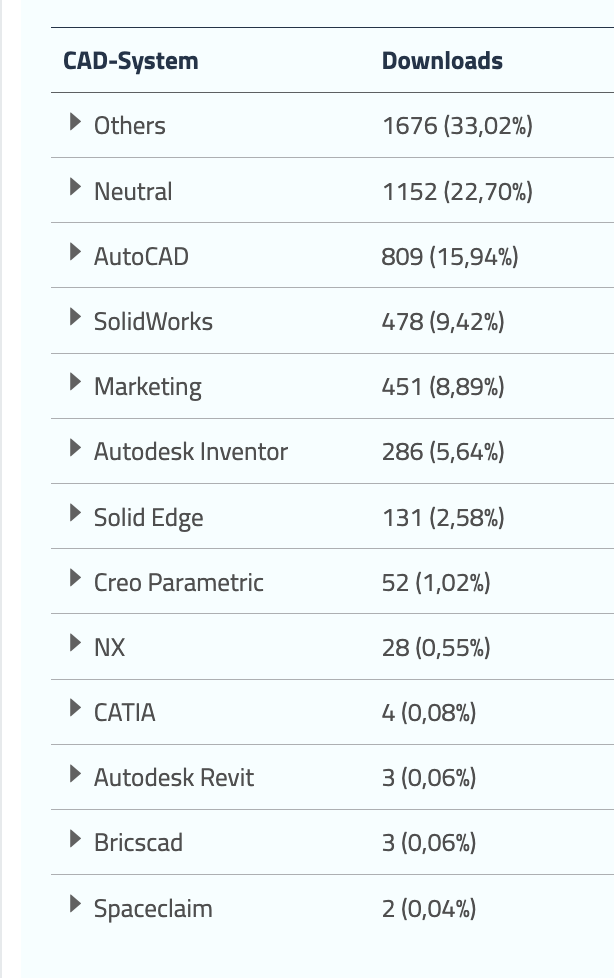This screenshot has width=614, height=978.
Task: Select the Autodesk Inventor label
Action: (191, 452)
